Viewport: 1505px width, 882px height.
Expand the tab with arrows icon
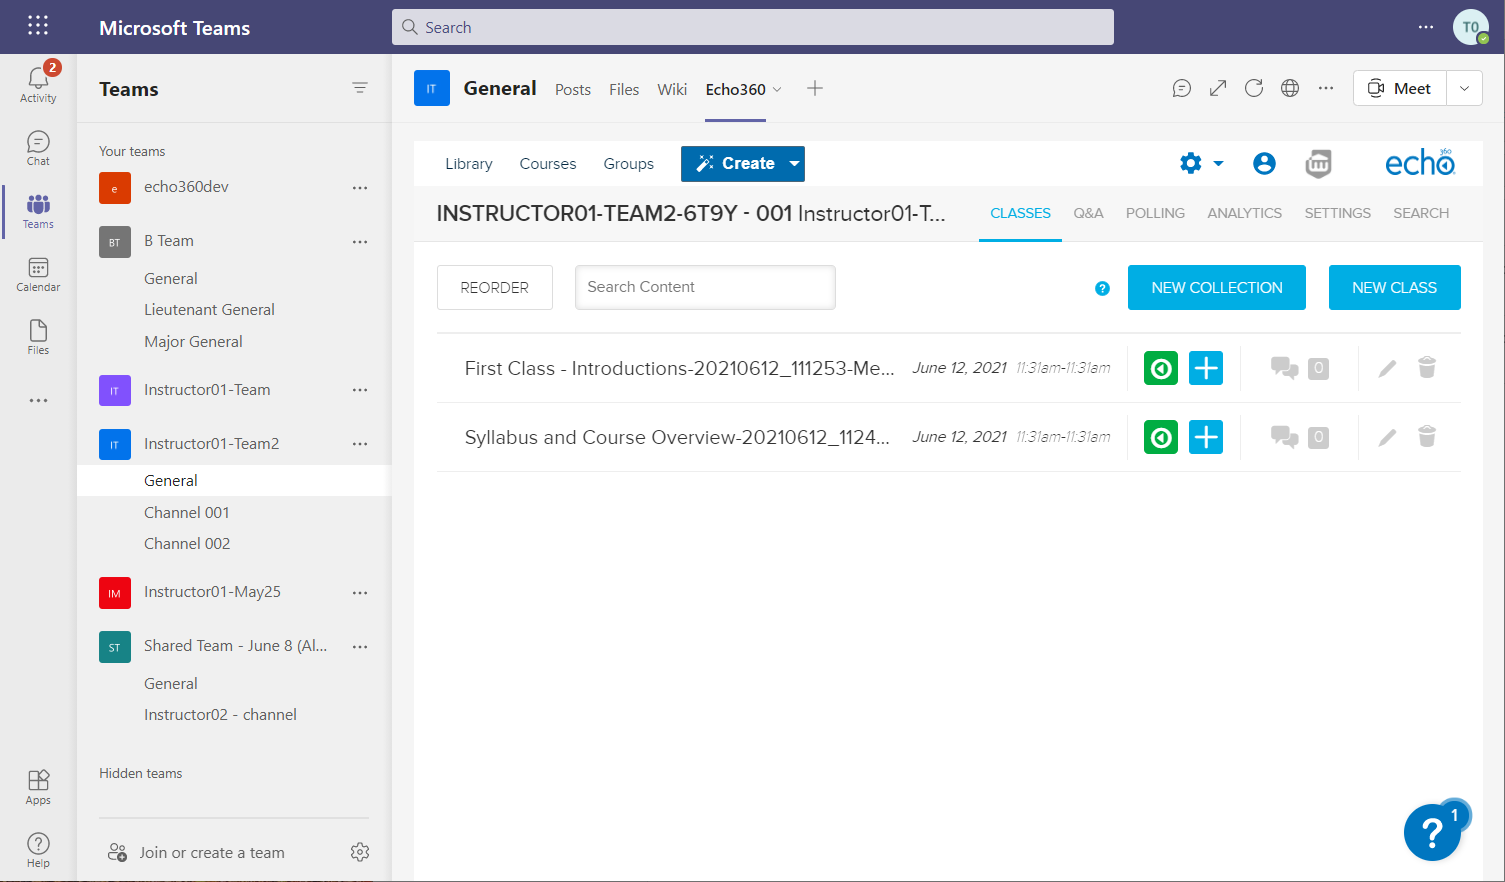coord(1218,88)
